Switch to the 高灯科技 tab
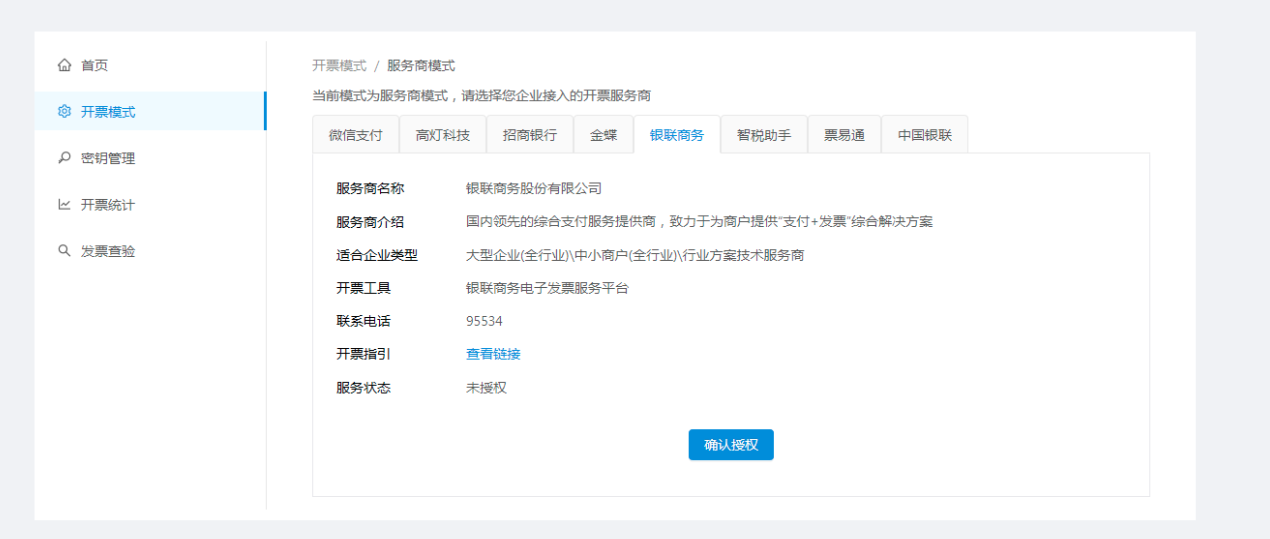This screenshot has height=539, width=1270. (442, 135)
